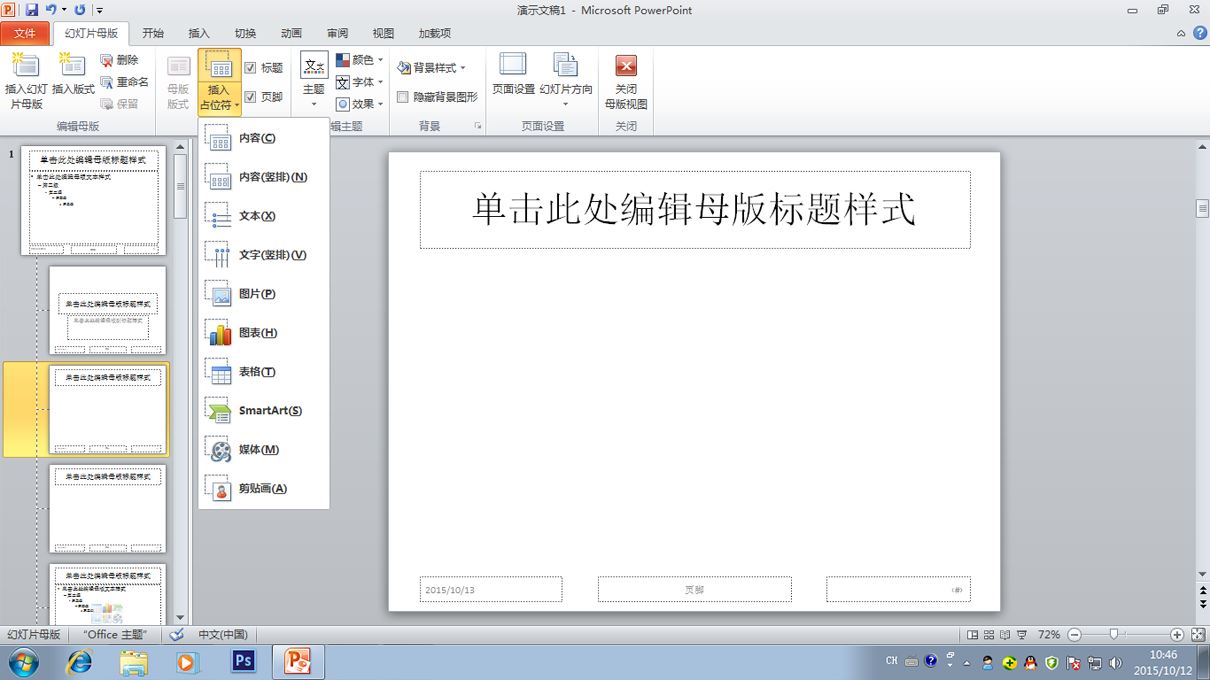Open Photoshop from the taskbar

243,661
